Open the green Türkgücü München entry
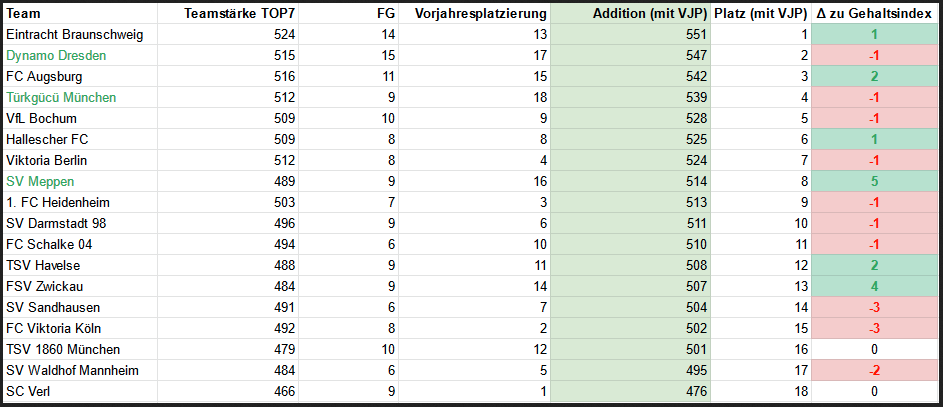 61,97
